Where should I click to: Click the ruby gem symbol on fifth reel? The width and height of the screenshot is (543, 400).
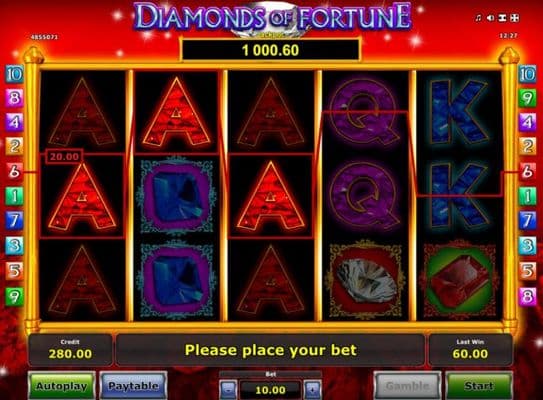pos(459,281)
